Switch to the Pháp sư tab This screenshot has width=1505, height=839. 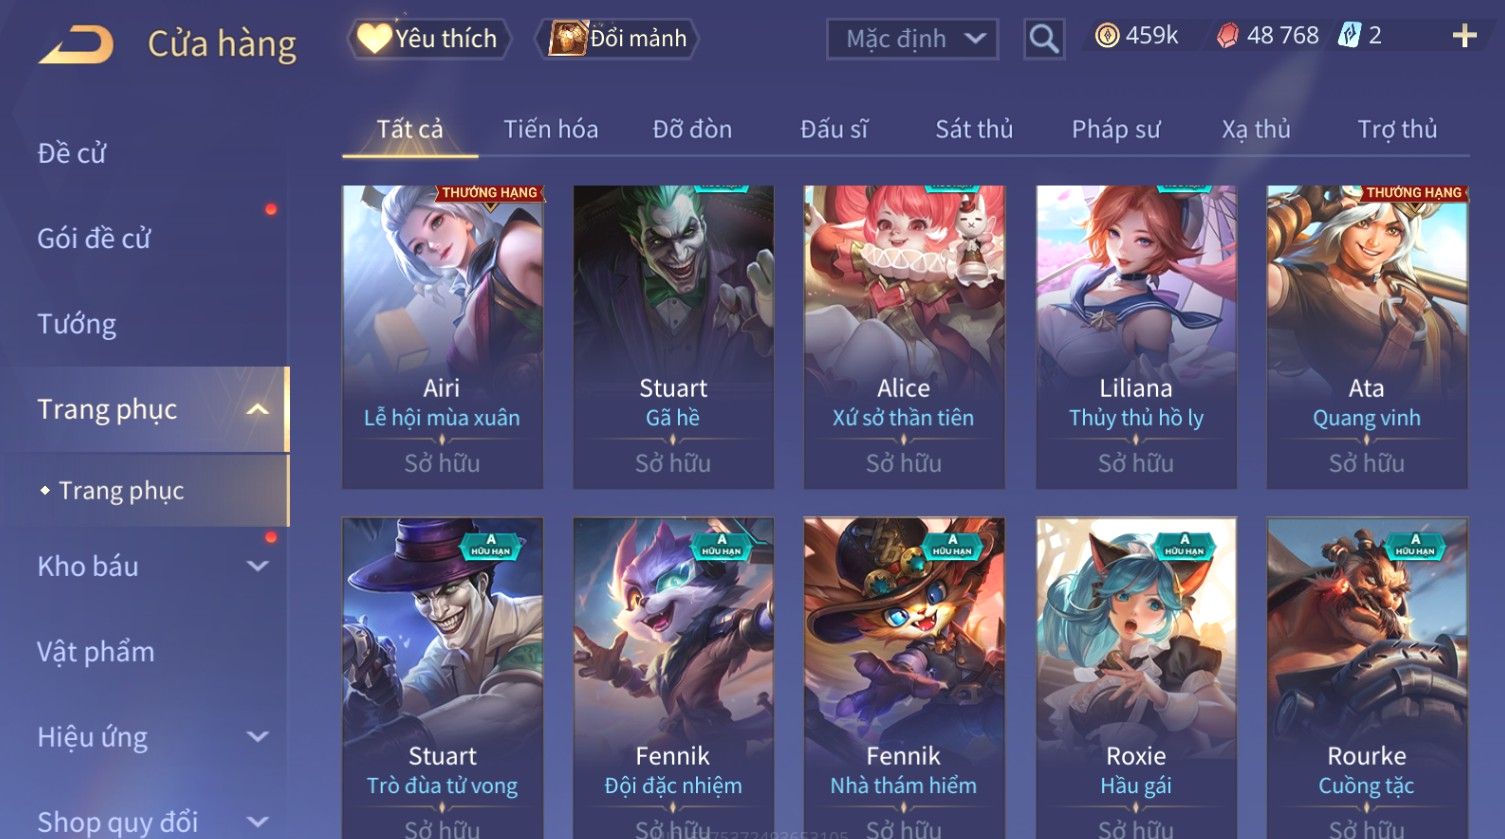1116,129
